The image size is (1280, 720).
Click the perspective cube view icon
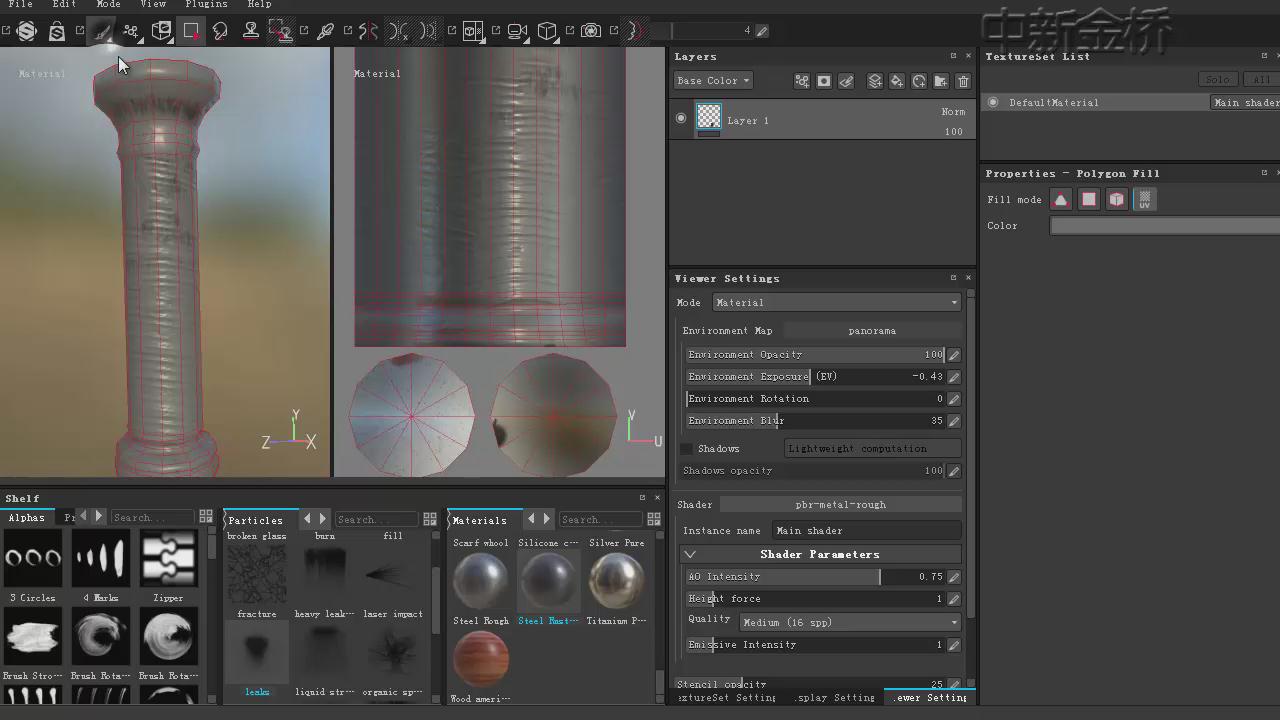(547, 31)
